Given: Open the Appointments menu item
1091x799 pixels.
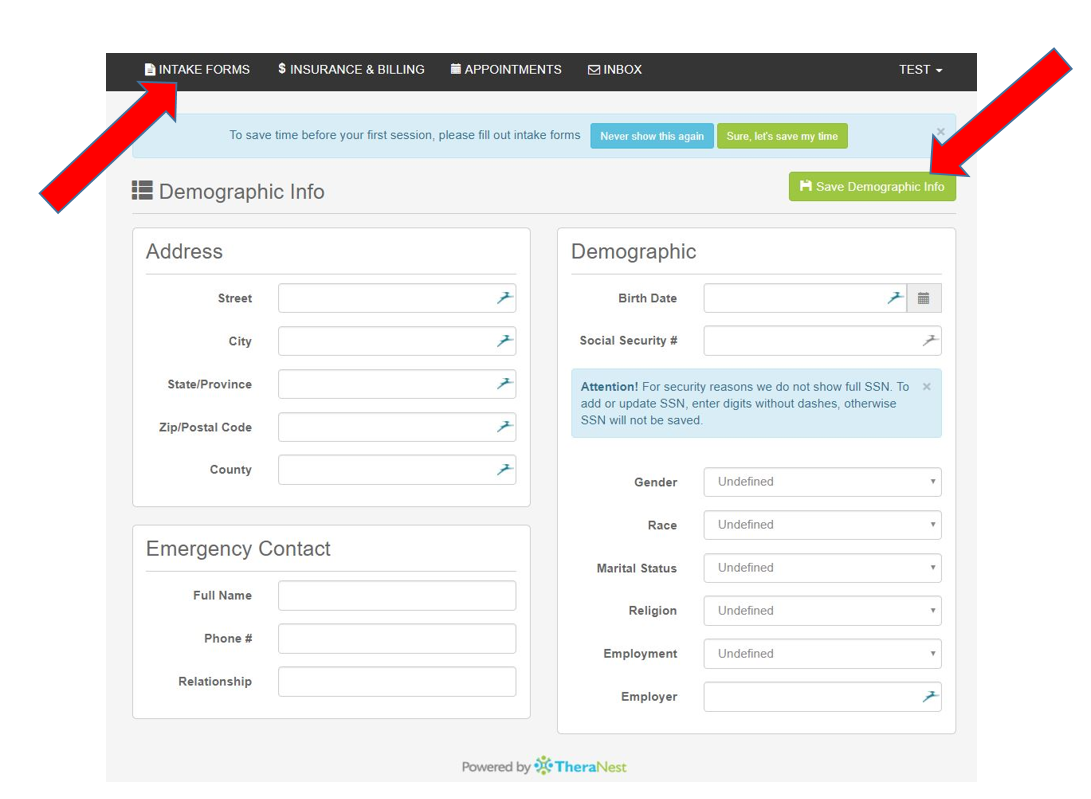Looking at the screenshot, I should (x=506, y=70).
